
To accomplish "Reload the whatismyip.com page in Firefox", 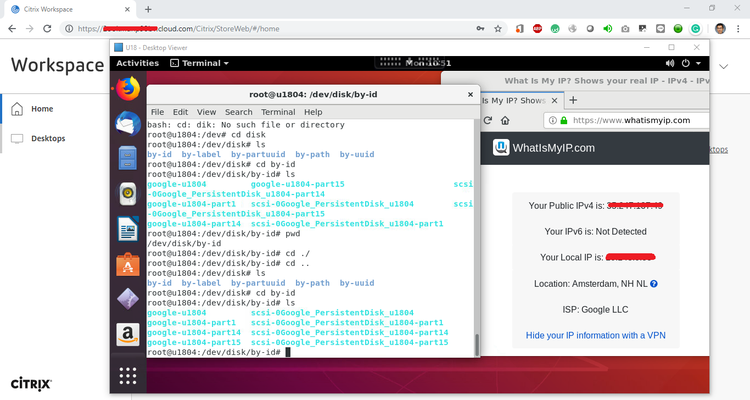I will click(487, 121).
